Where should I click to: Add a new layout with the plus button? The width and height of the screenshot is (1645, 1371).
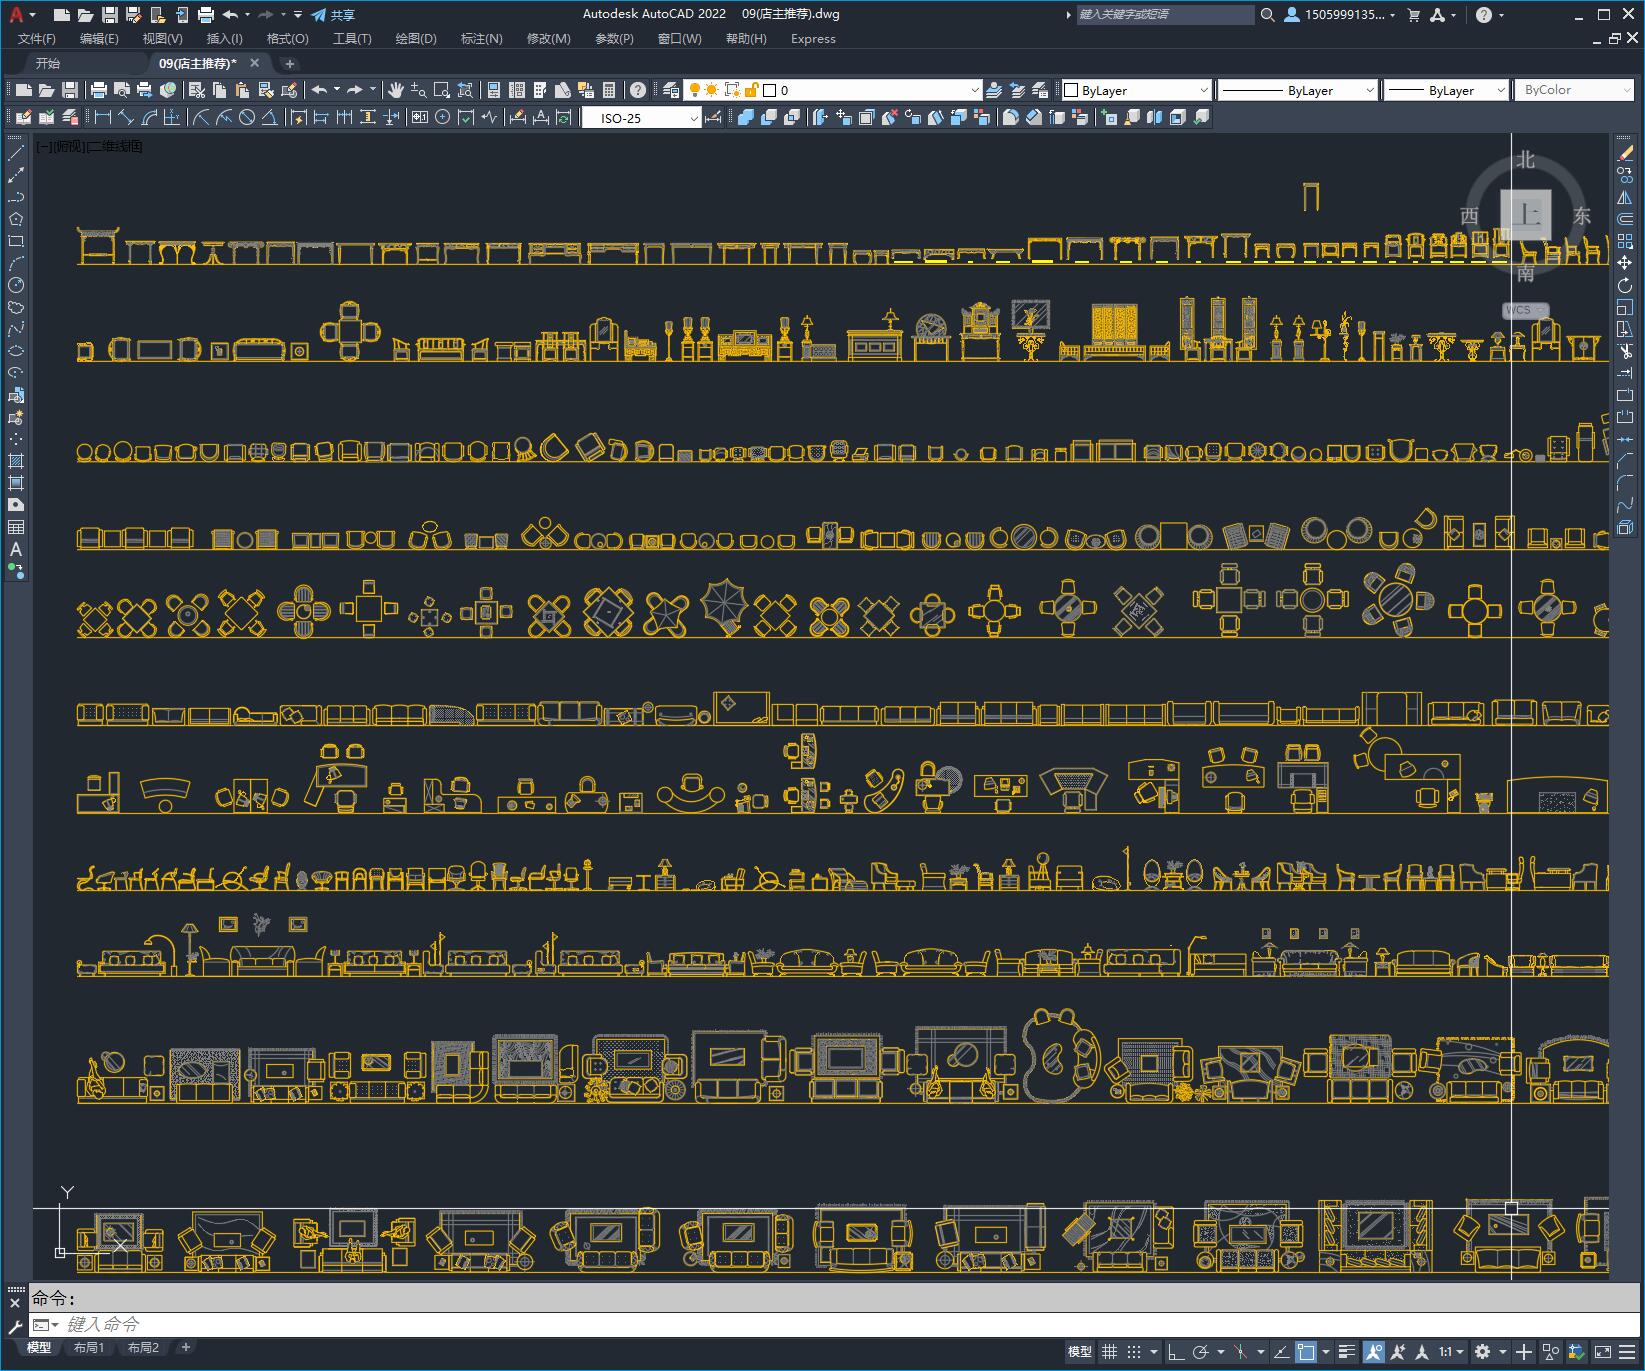click(x=186, y=1347)
